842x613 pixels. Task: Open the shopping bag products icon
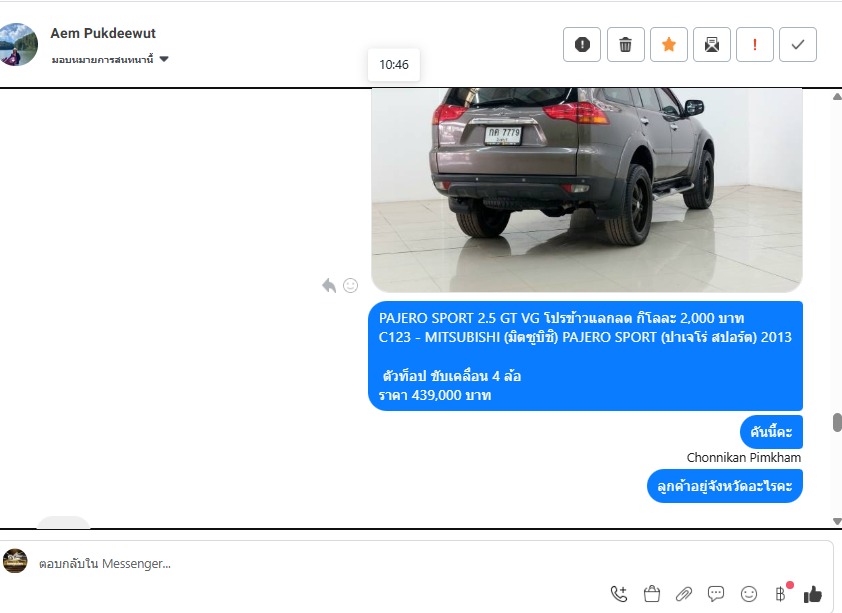(x=651, y=594)
